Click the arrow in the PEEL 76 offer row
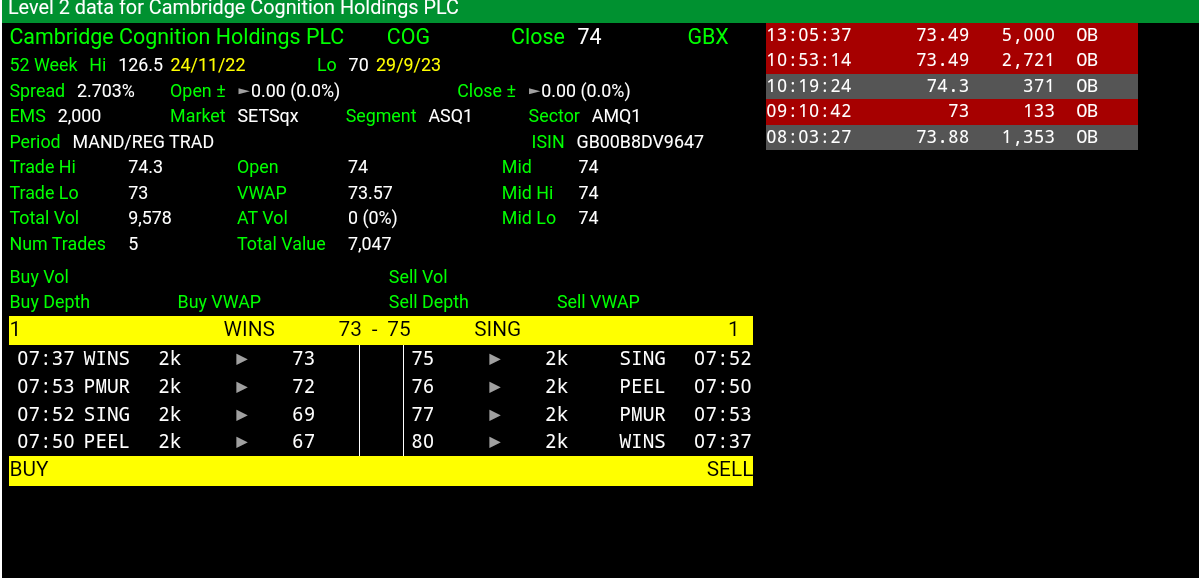 pos(495,387)
